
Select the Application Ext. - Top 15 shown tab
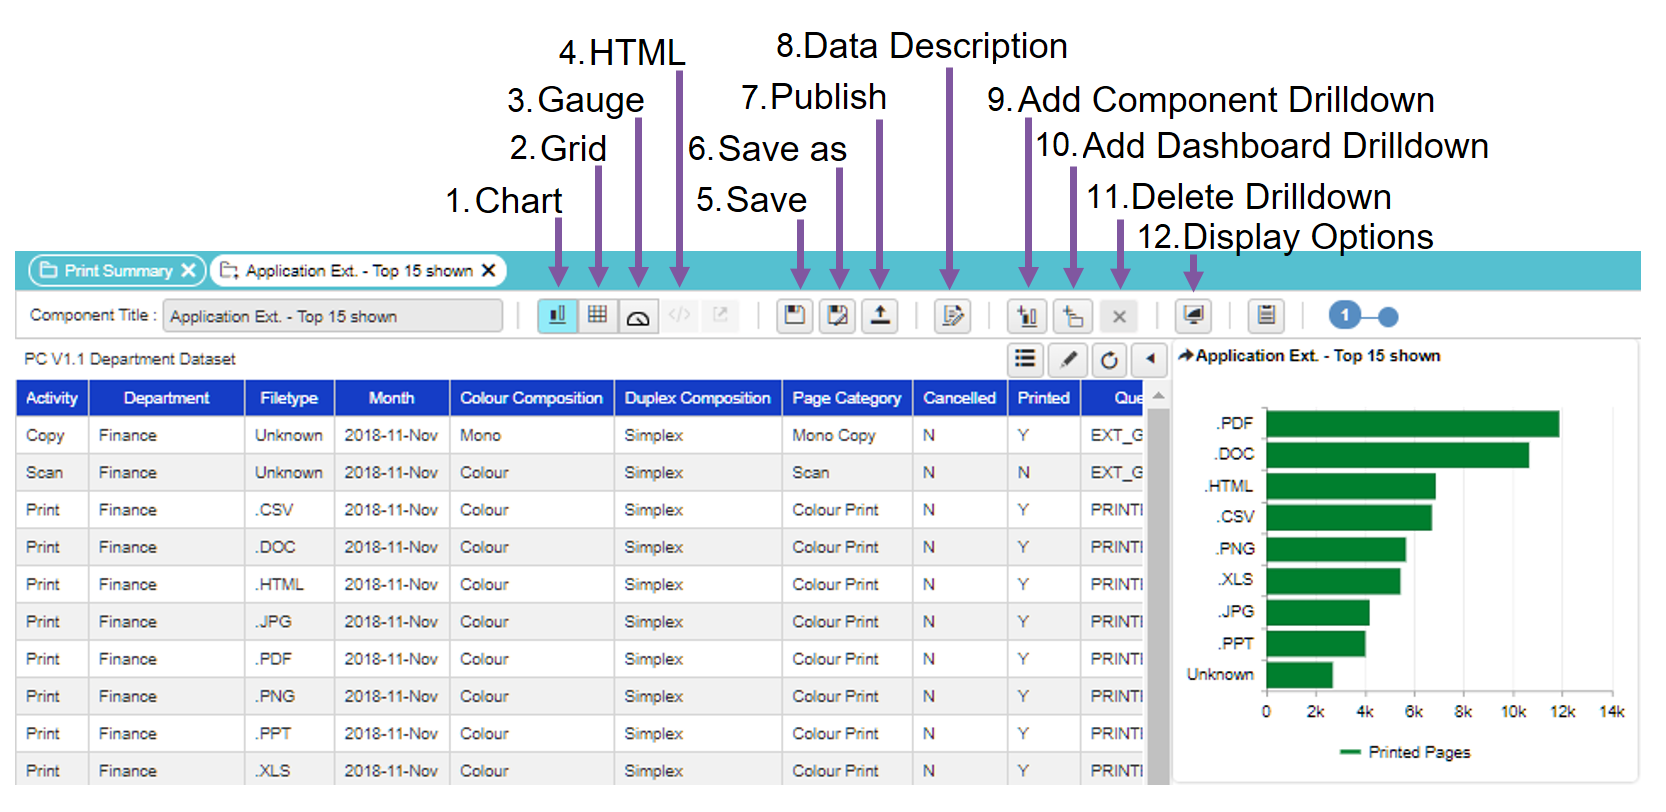(359, 271)
